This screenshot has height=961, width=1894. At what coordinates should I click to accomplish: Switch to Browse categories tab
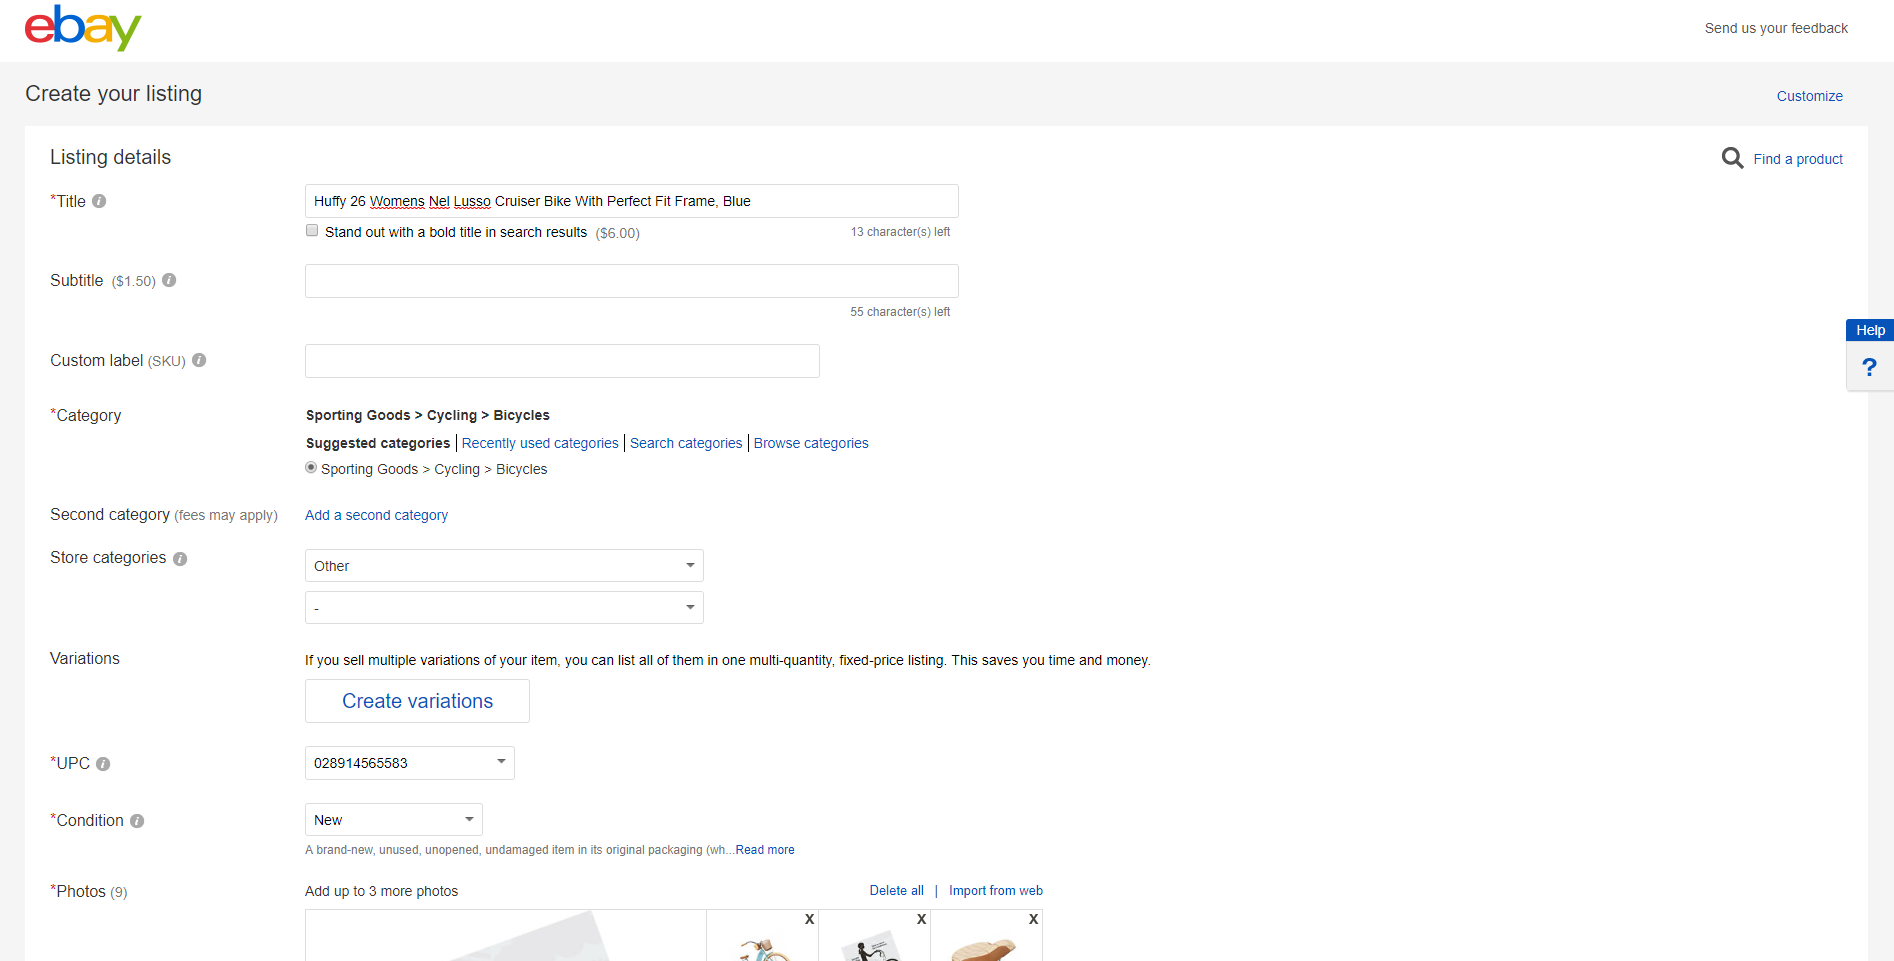tap(811, 443)
